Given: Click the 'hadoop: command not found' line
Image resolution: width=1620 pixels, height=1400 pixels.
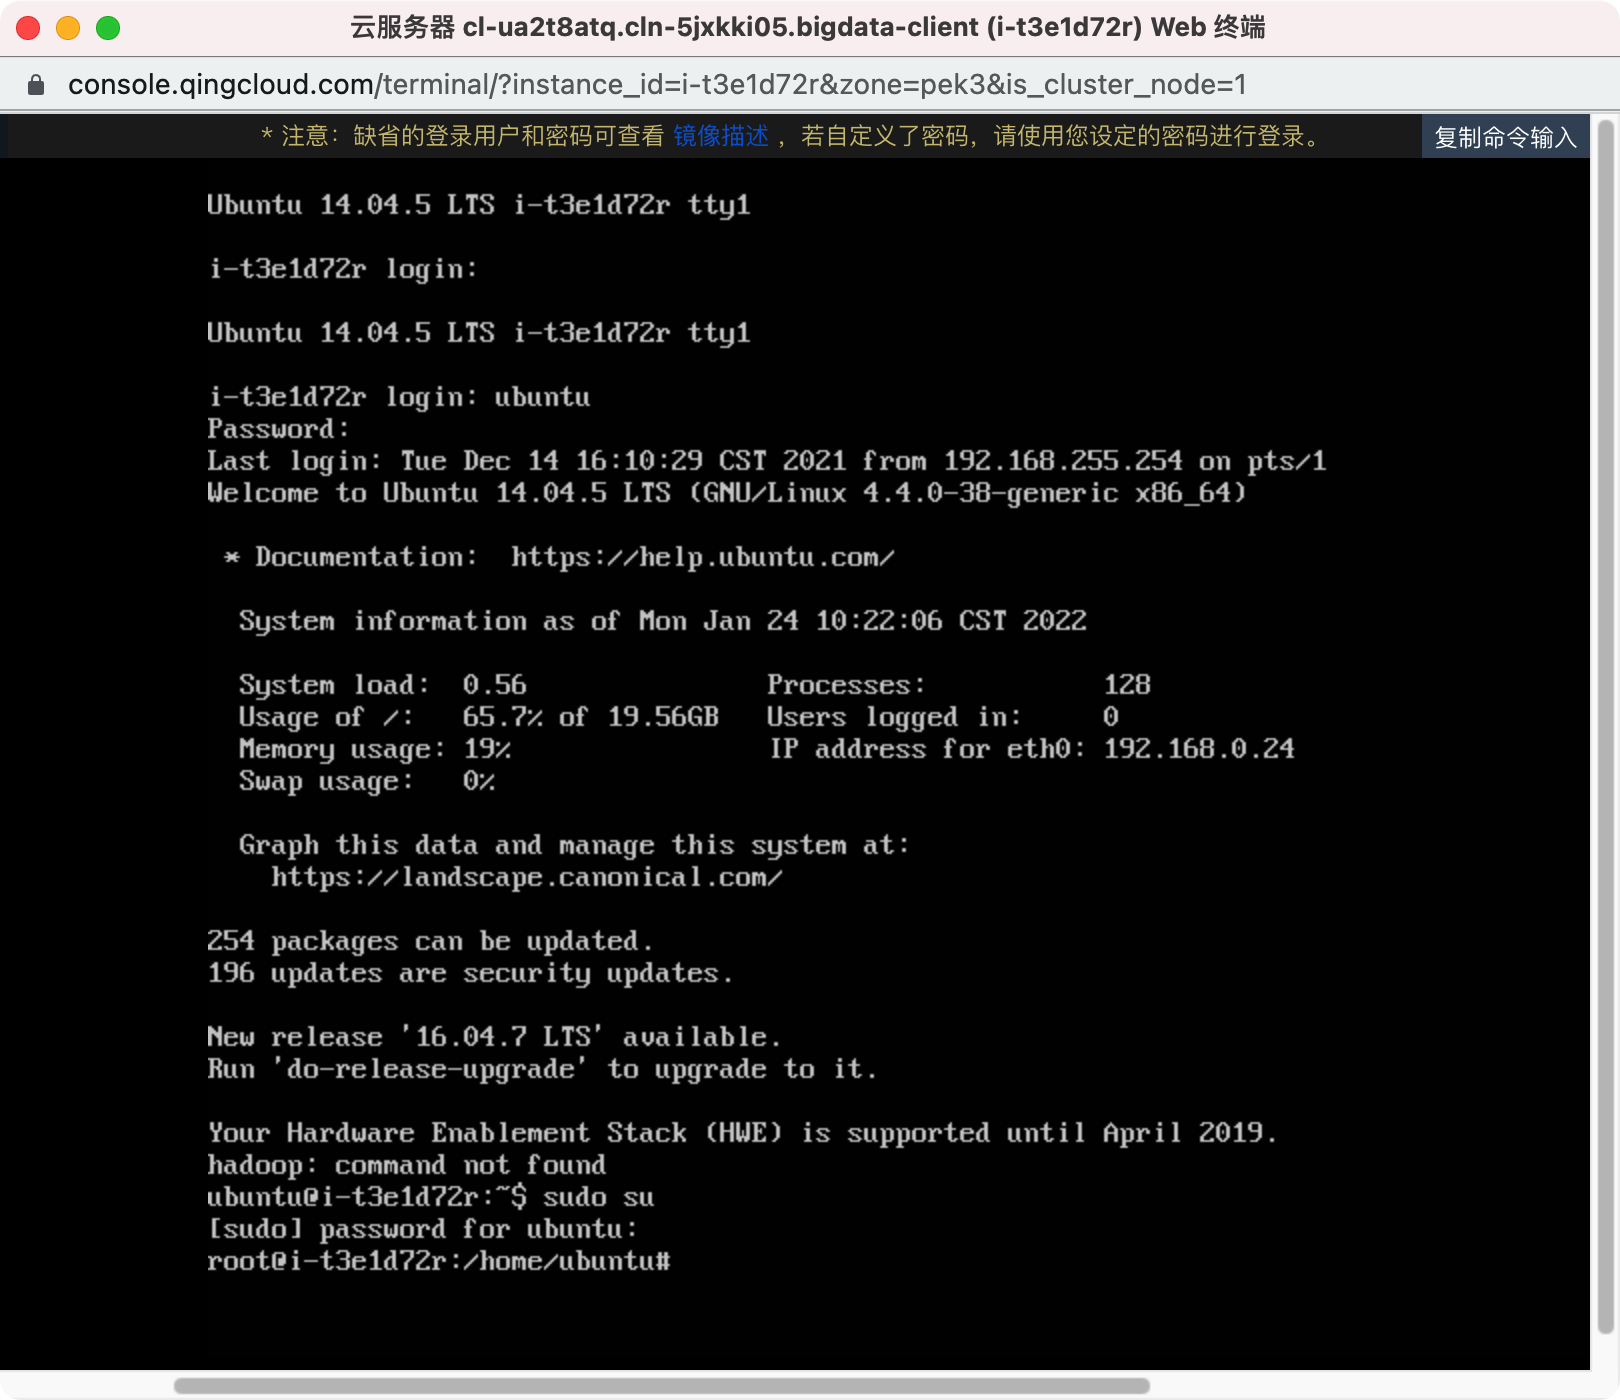Looking at the screenshot, I should tap(406, 1165).
